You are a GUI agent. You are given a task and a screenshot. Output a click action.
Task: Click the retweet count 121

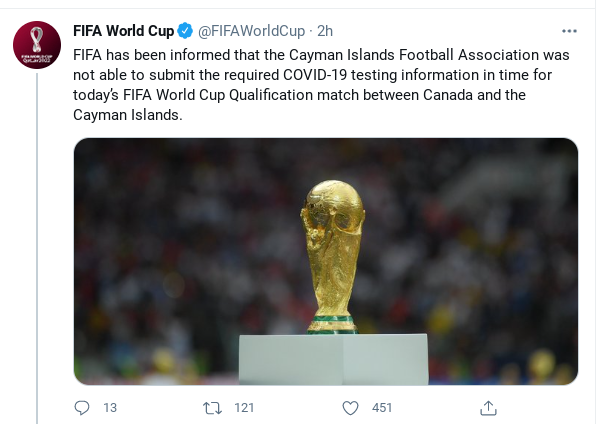243,408
